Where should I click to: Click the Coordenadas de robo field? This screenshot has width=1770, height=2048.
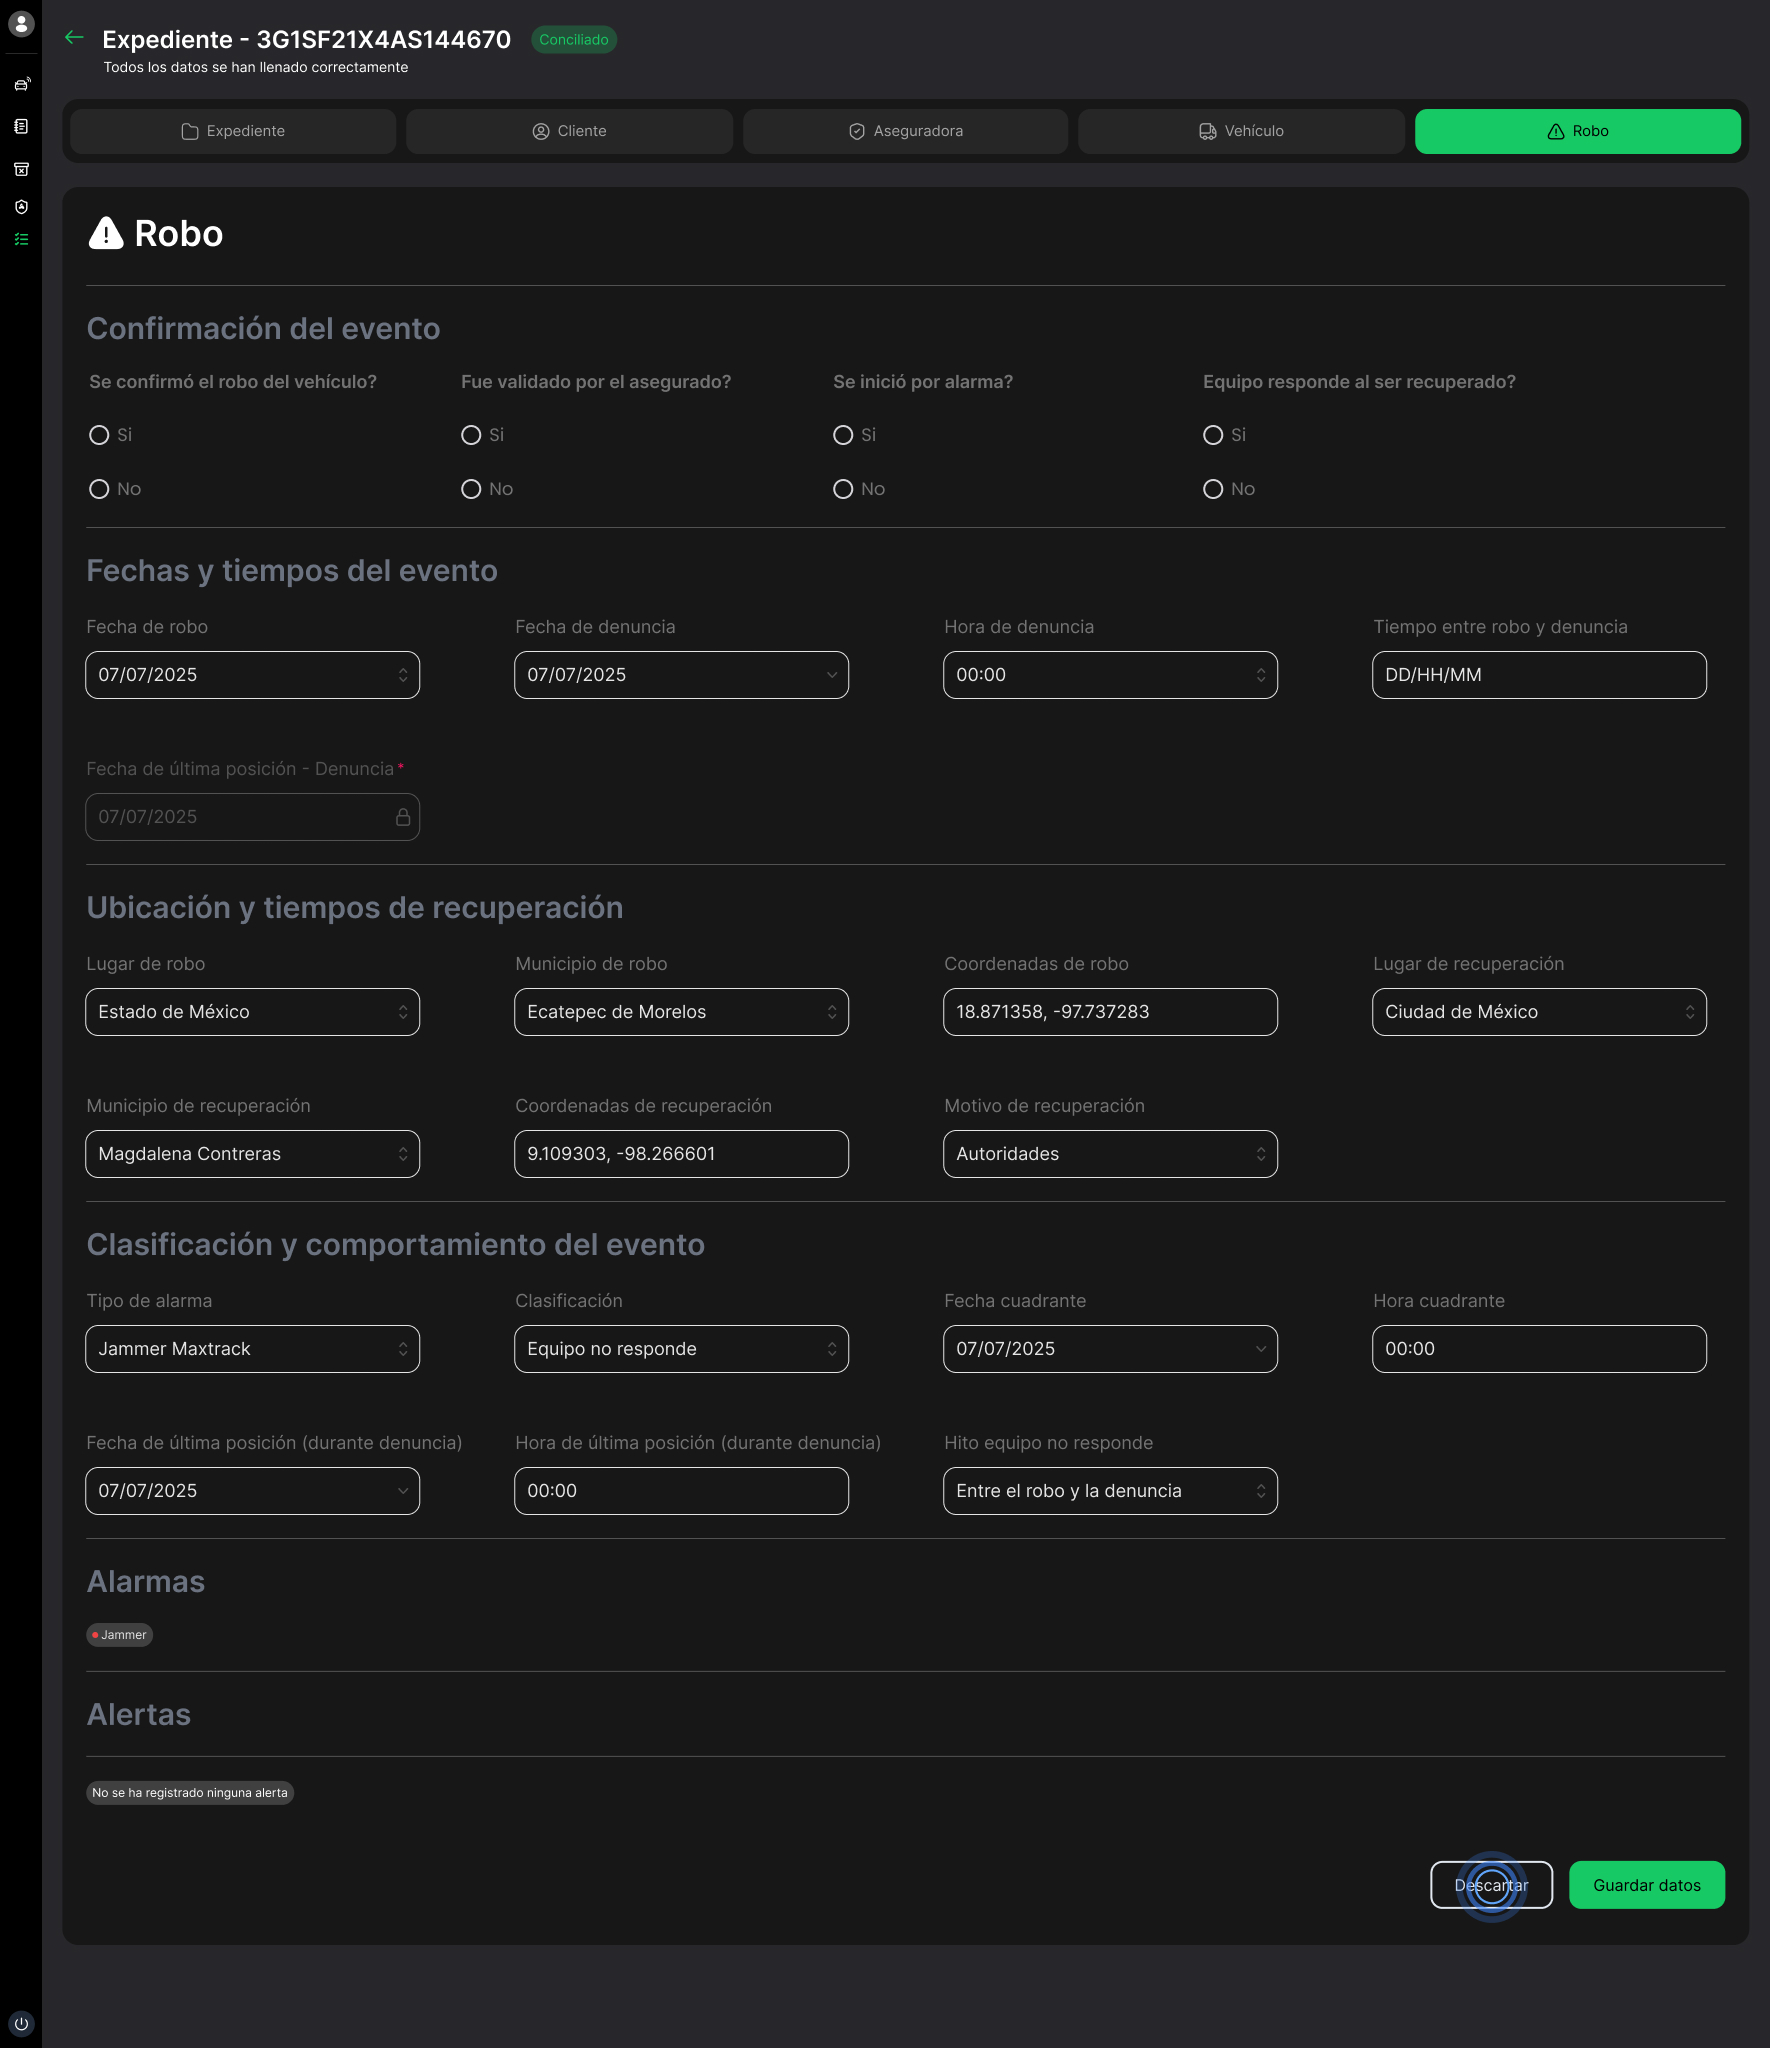pos(1110,1012)
